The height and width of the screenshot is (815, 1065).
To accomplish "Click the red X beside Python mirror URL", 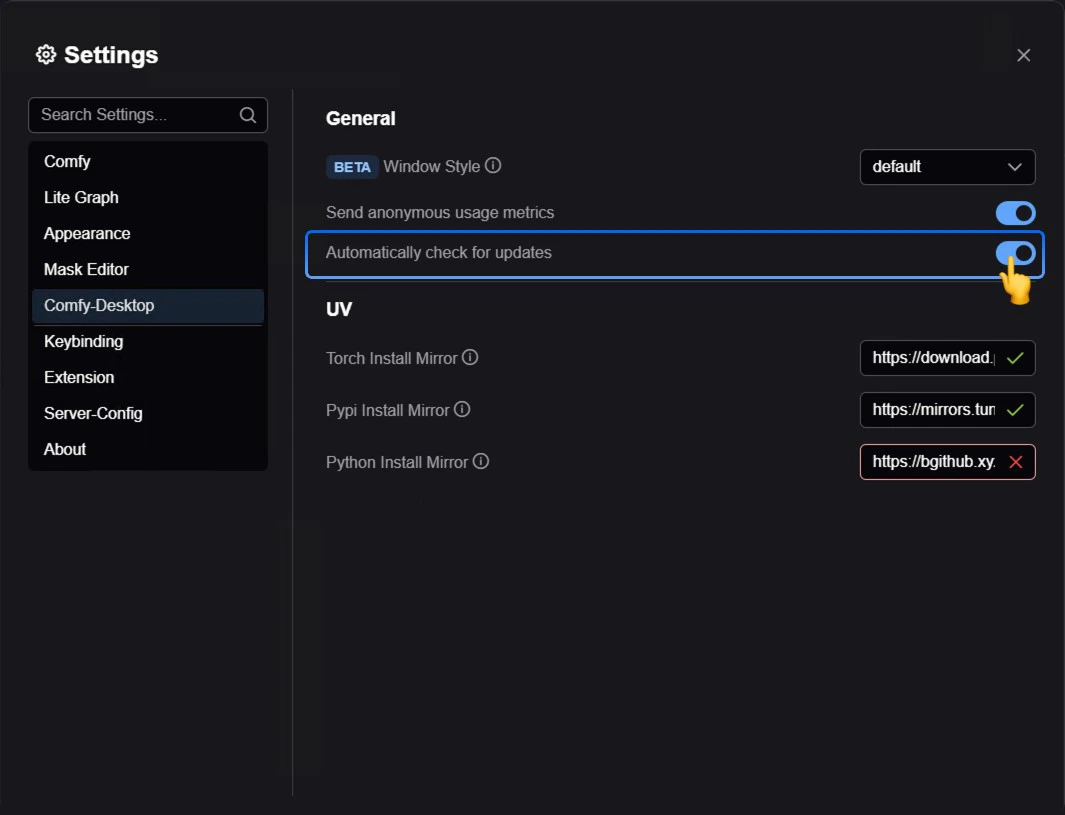I will coord(1017,462).
